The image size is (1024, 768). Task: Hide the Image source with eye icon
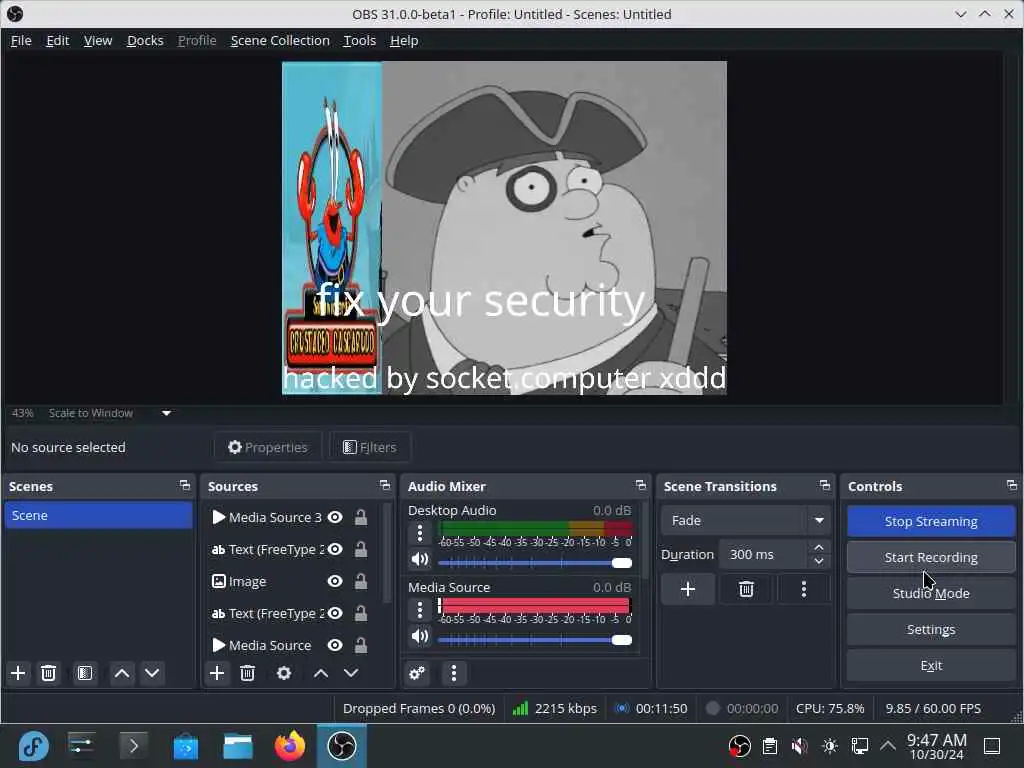(335, 581)
